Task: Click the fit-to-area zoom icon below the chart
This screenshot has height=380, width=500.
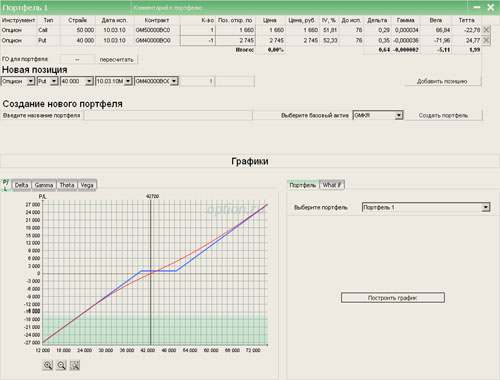Action: coord(75,365)
